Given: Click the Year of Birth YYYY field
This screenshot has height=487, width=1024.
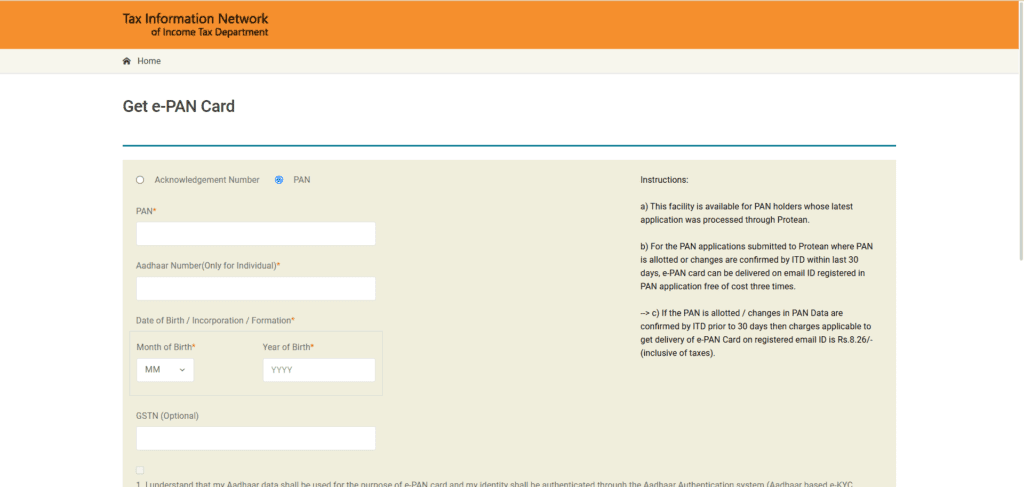Looking at the screenshot, I should pos(318,370).
